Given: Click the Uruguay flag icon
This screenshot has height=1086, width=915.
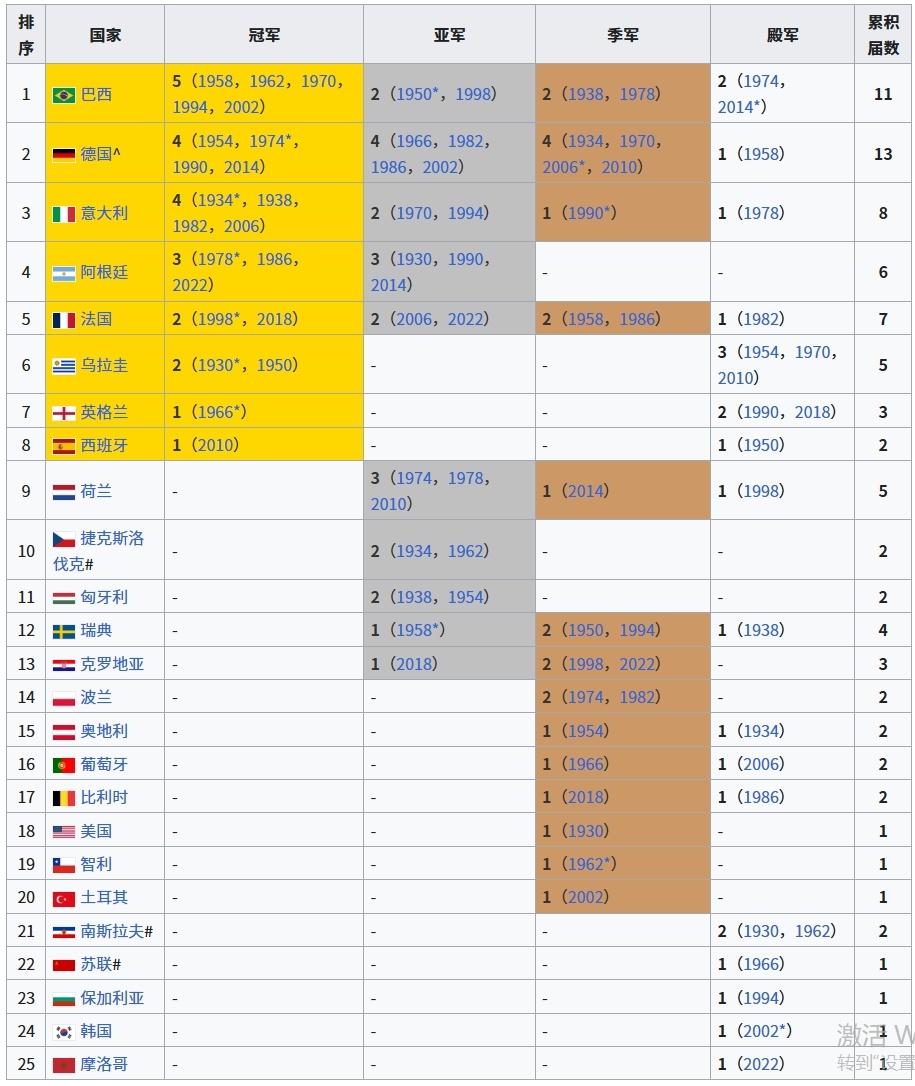Looking at the screenshot, I should [x=64, y=366].
